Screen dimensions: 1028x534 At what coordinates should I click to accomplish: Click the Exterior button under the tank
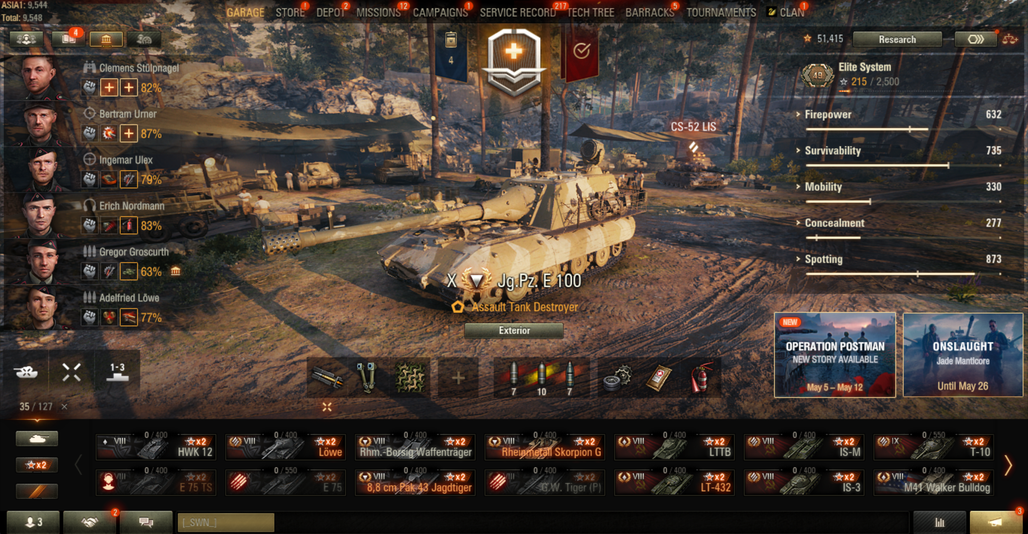coord(514,331)
